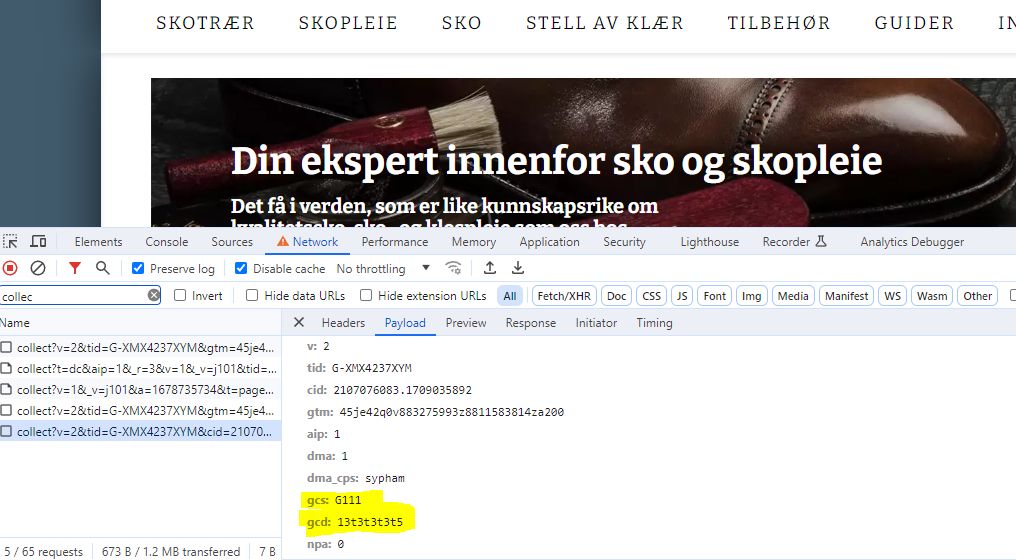Open STELL AV KLÆR website menu
Image resolution: width=1016 pixels, height=560 pixels.
point(605,23)
